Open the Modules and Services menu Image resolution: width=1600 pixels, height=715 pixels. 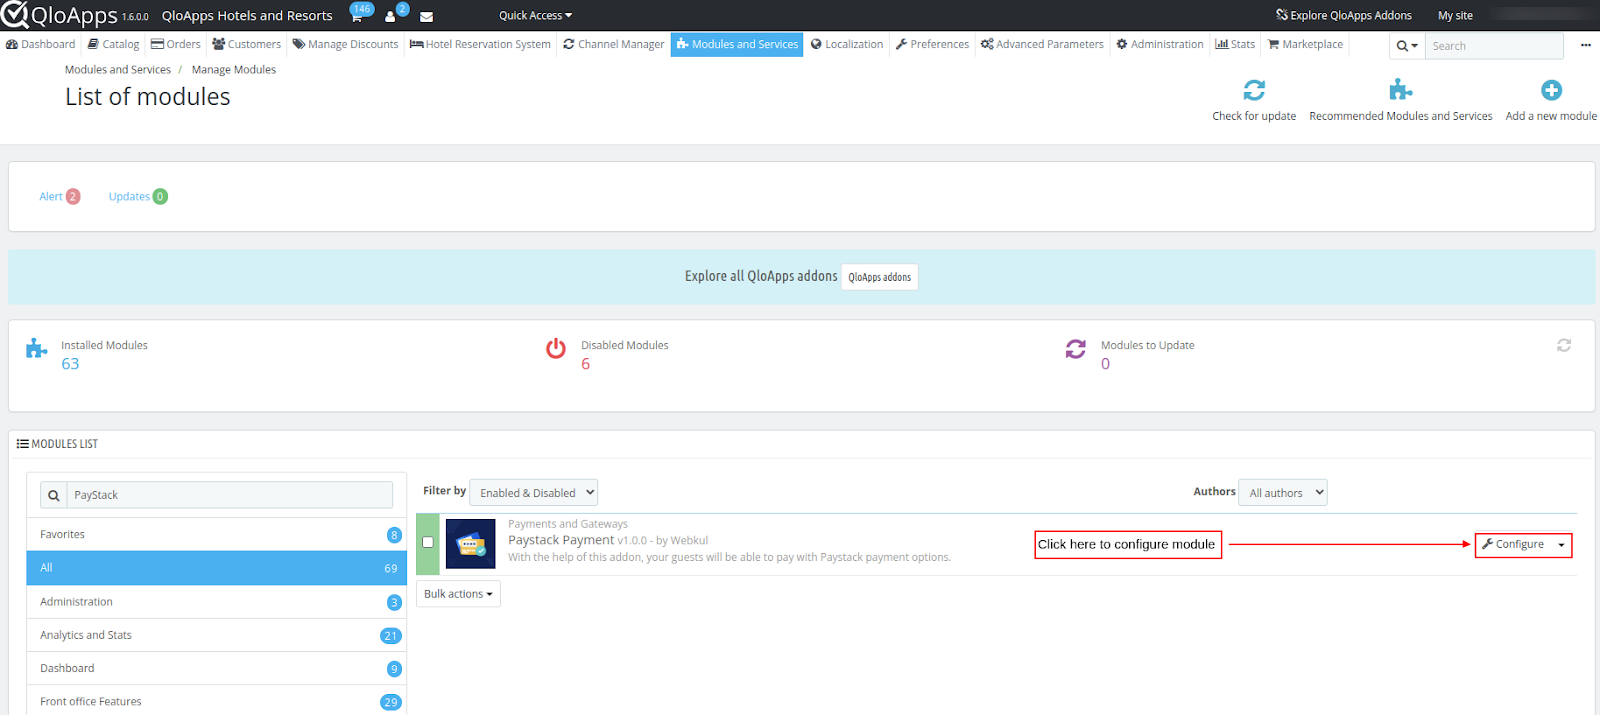[737, 44]
